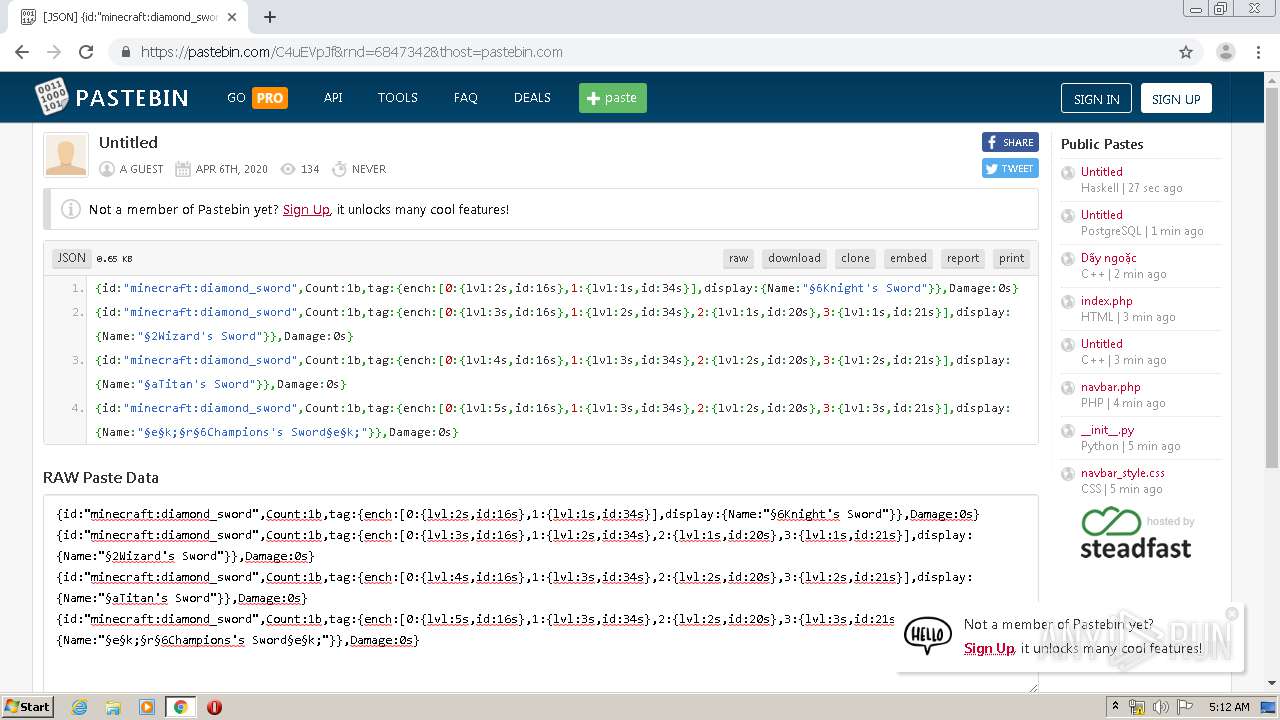Open the navbar_style.css public paste
Image resolution: width=1280 pixels, height=720 pixels.
pyautogui.click(x=1122, y=473)
